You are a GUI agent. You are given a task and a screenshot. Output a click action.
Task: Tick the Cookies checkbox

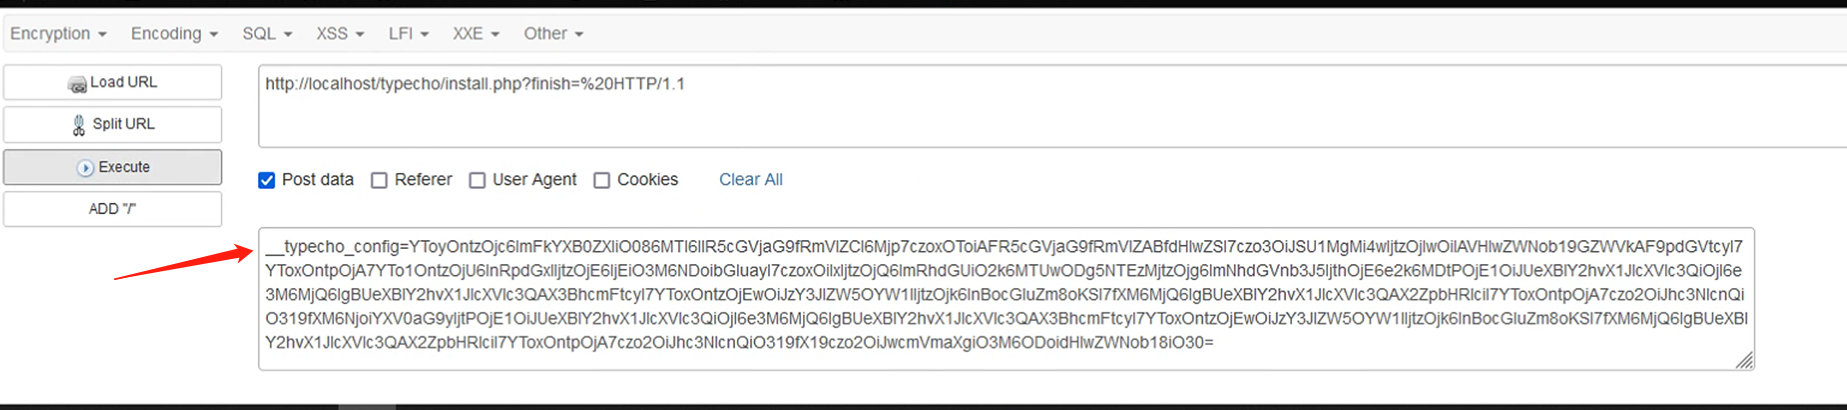point(601,180)
